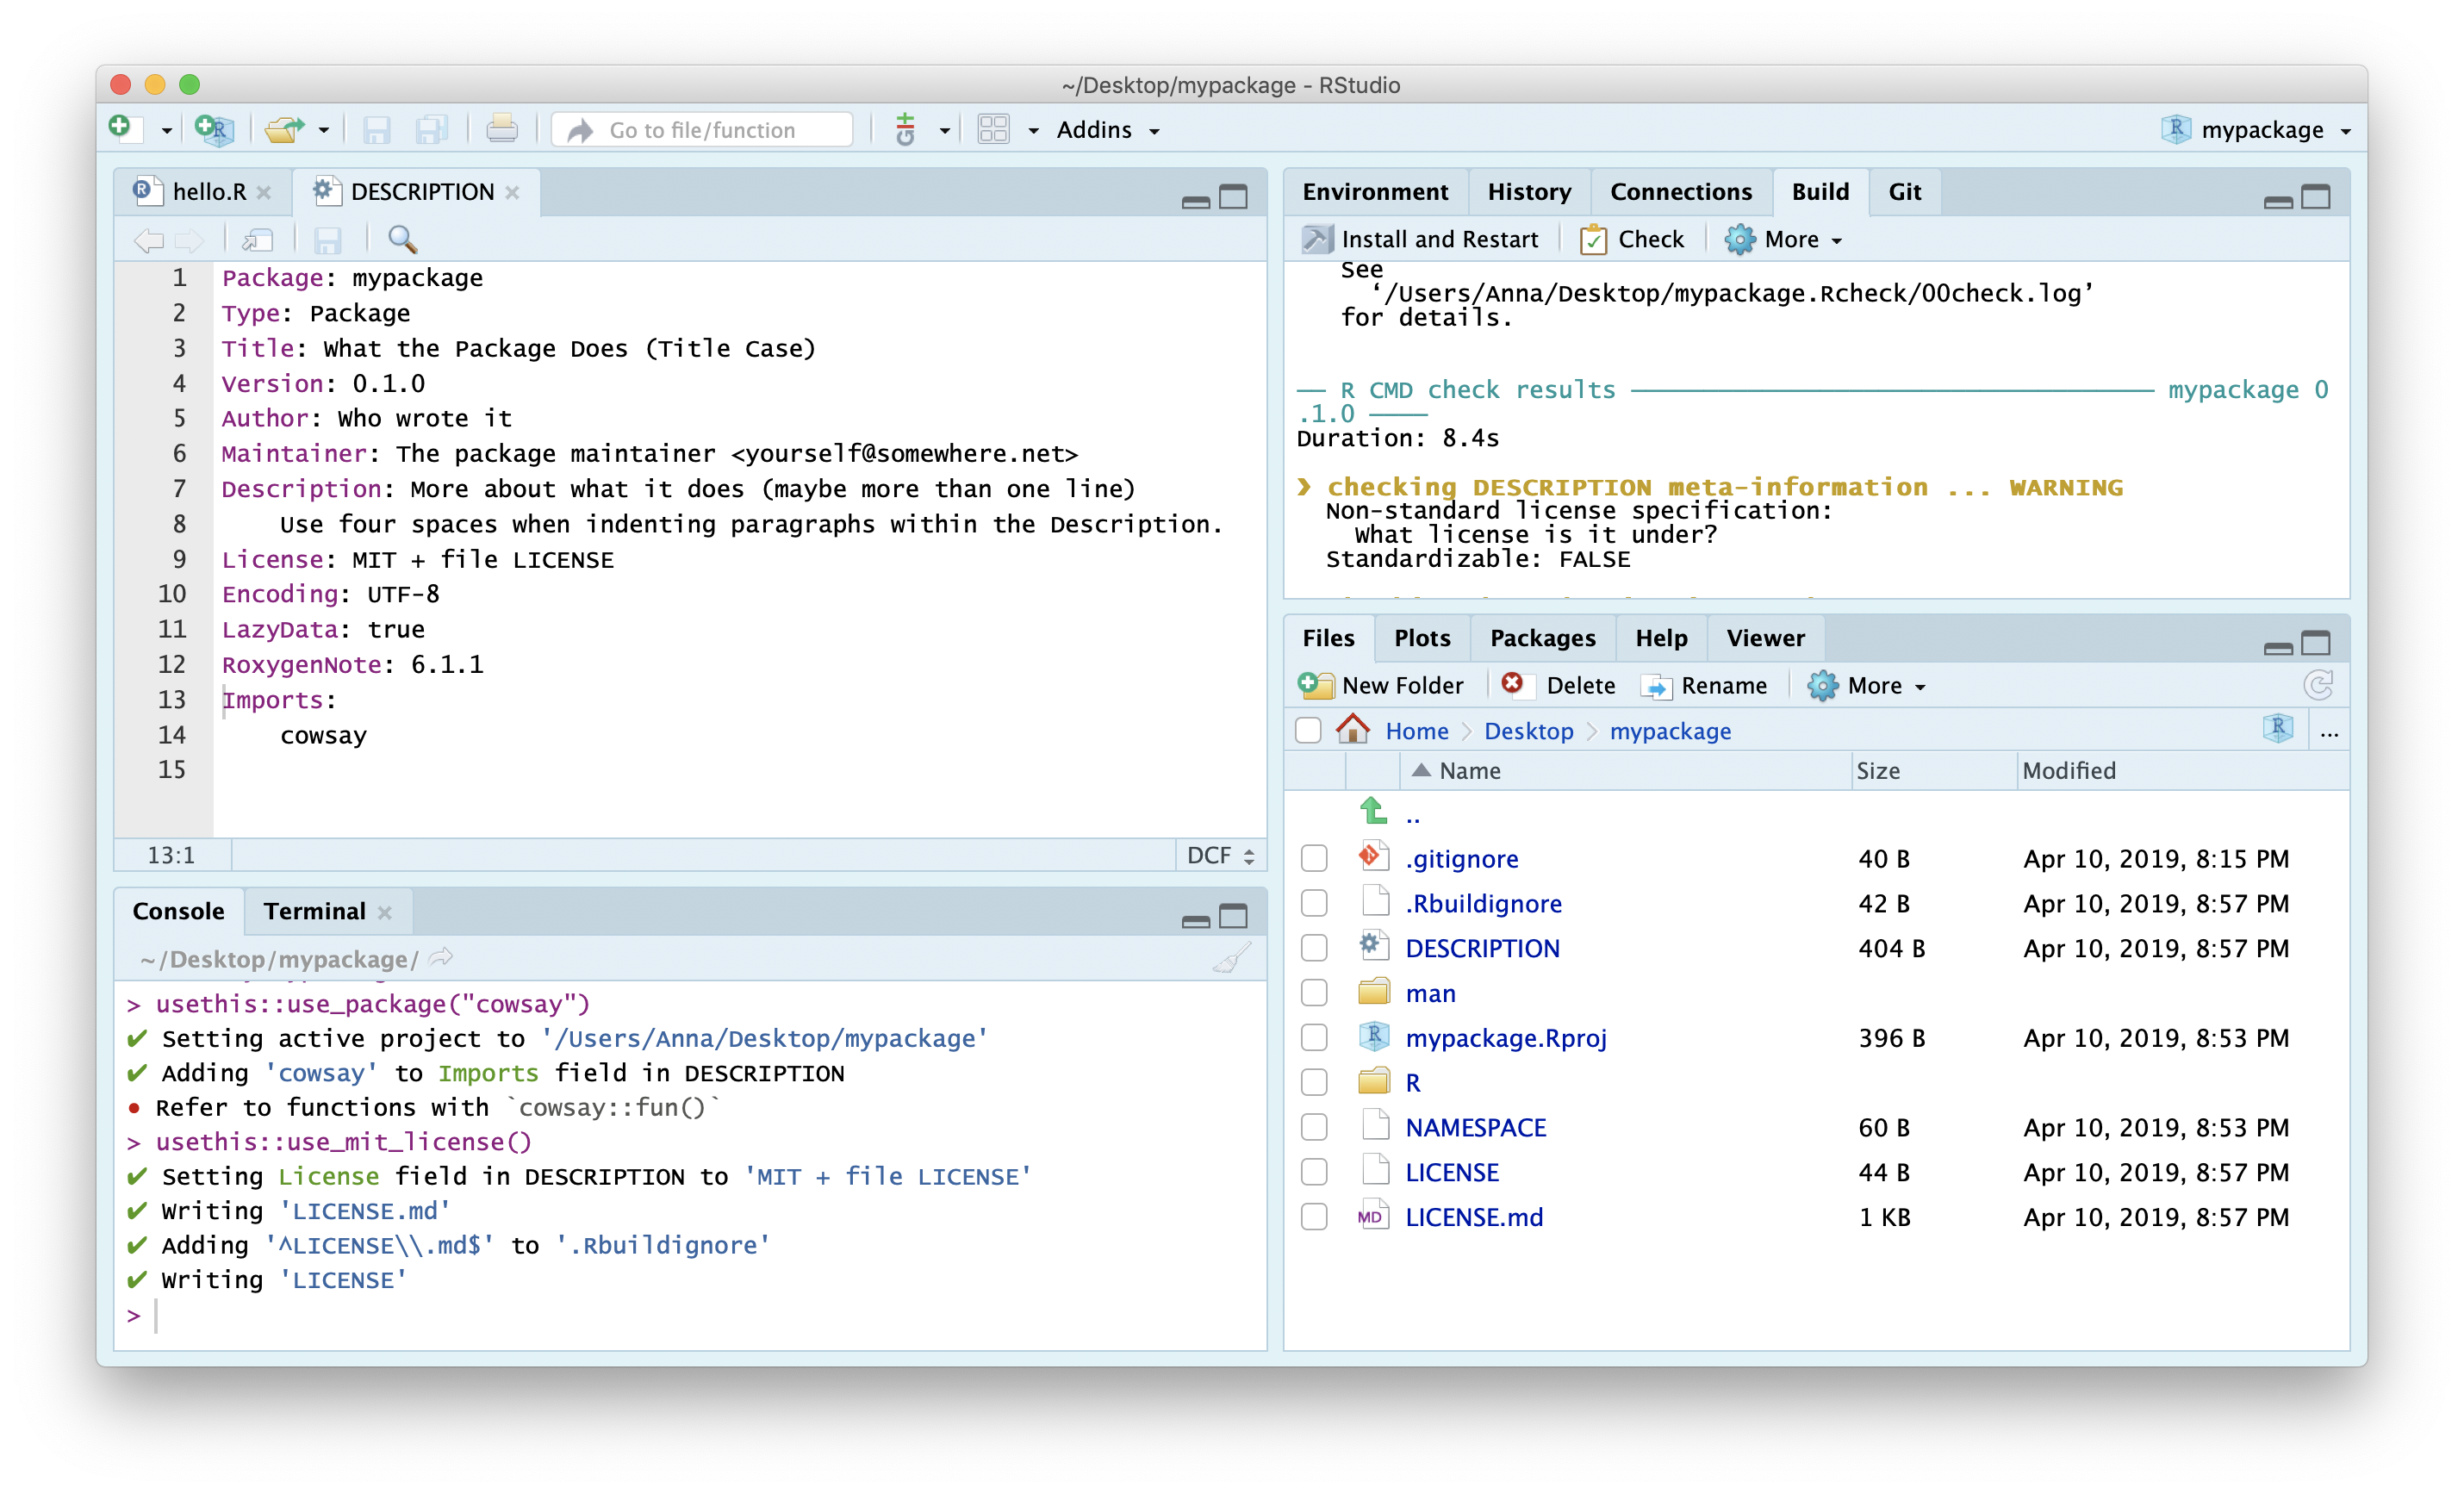Click the editor Save icon for DESCRIPTION
This screenshot has height=1494, width=2464.
click(x=328, y=240)
